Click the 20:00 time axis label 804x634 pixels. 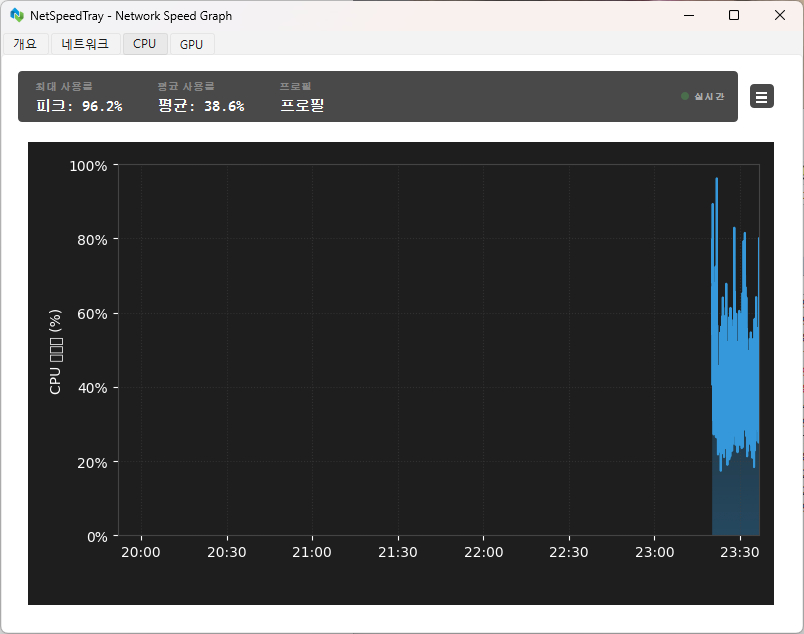[141, 552]
